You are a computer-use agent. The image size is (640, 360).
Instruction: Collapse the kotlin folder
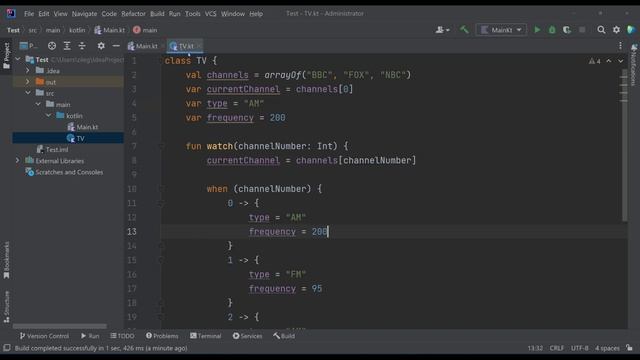coord(48,116)
